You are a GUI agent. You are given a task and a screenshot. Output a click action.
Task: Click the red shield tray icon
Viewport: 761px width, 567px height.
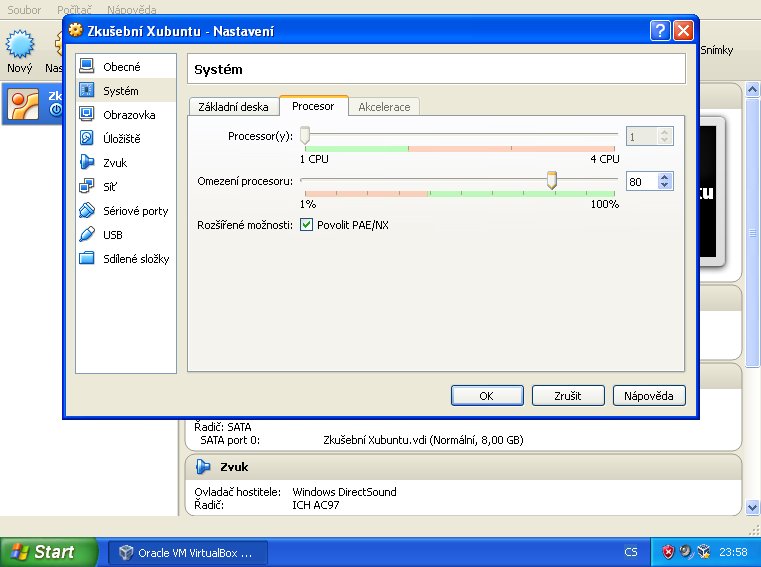coord(668,552)
